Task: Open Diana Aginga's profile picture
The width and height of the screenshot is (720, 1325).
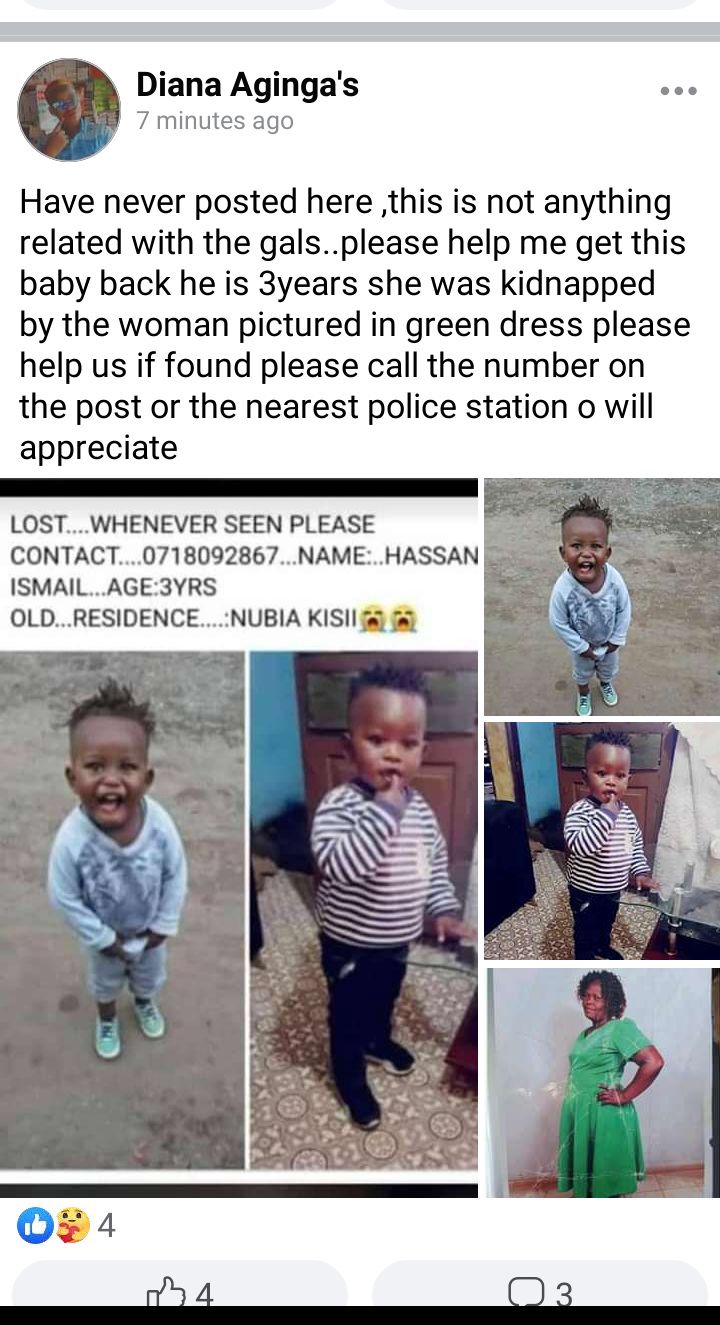Action: pyautogui.click(x=68, y=109)
